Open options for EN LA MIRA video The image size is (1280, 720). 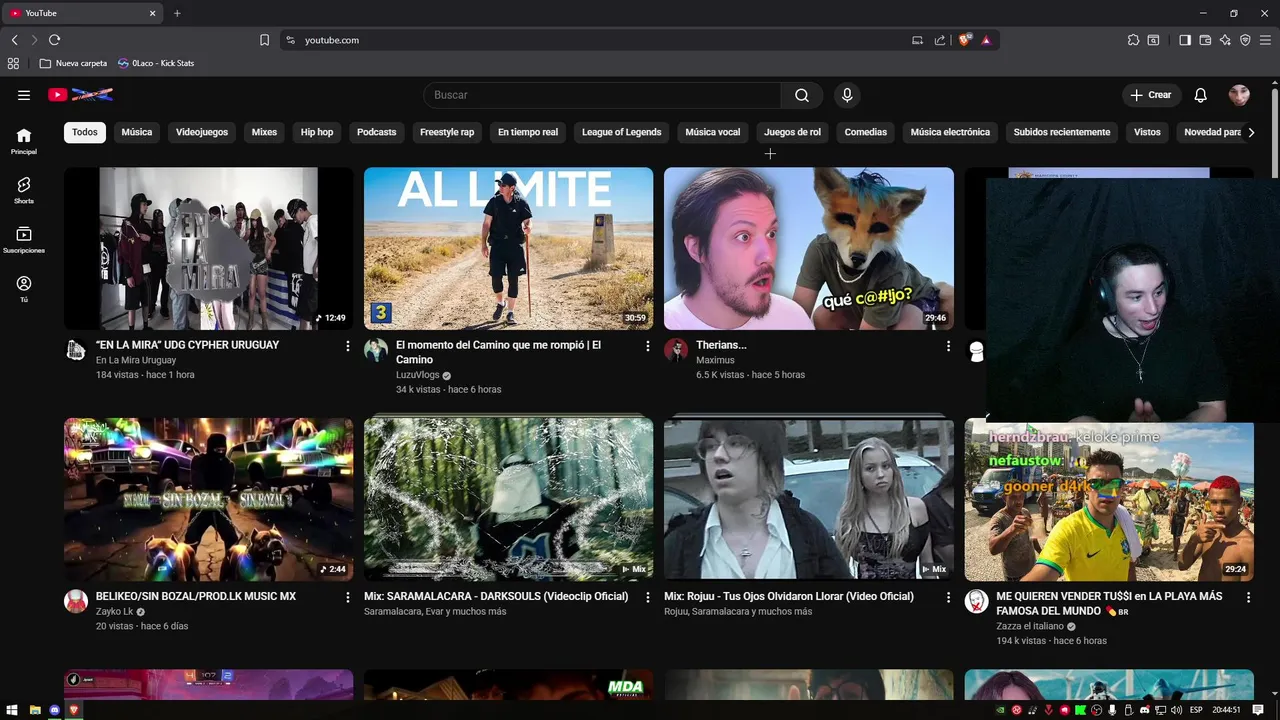(348, 346)
